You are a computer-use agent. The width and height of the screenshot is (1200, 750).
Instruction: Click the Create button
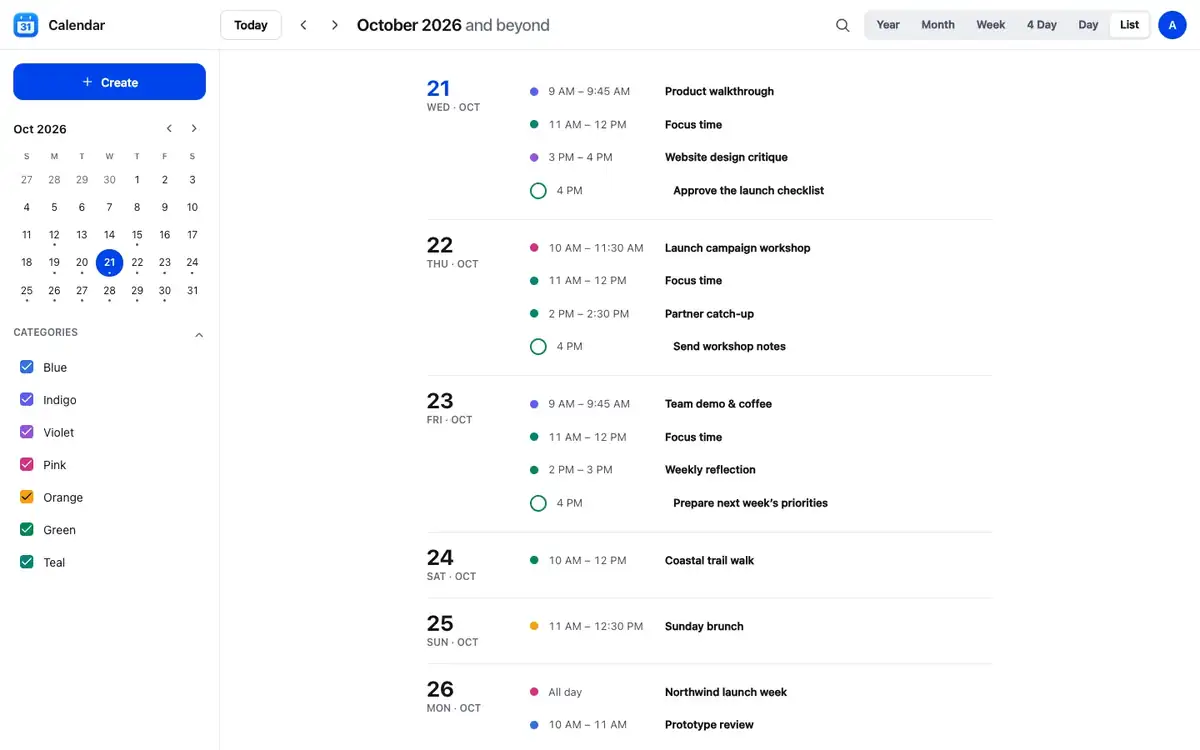(x=109, y=82)
